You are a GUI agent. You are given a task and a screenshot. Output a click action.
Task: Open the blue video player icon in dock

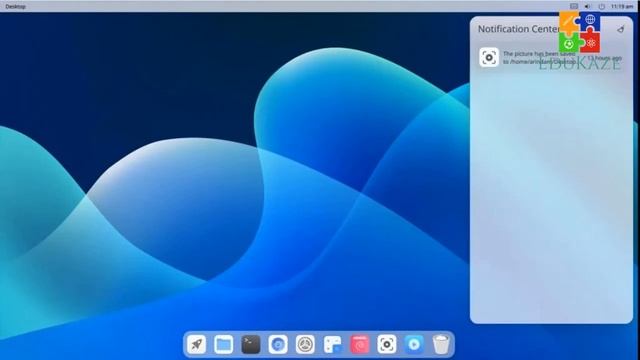point(414,344)
